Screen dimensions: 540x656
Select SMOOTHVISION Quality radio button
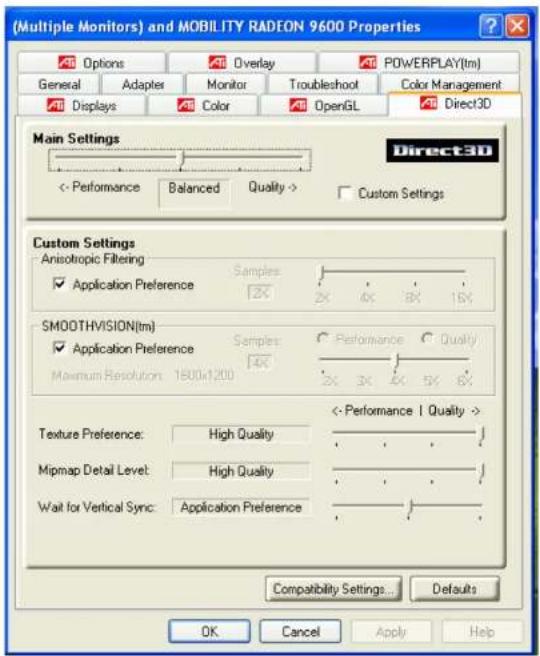(427, 338)
